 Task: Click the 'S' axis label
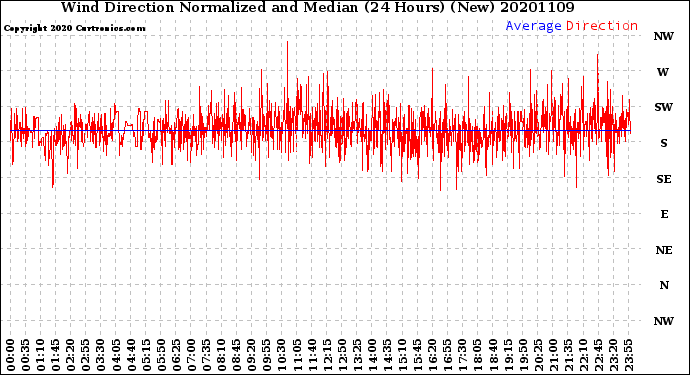(664, 143)
